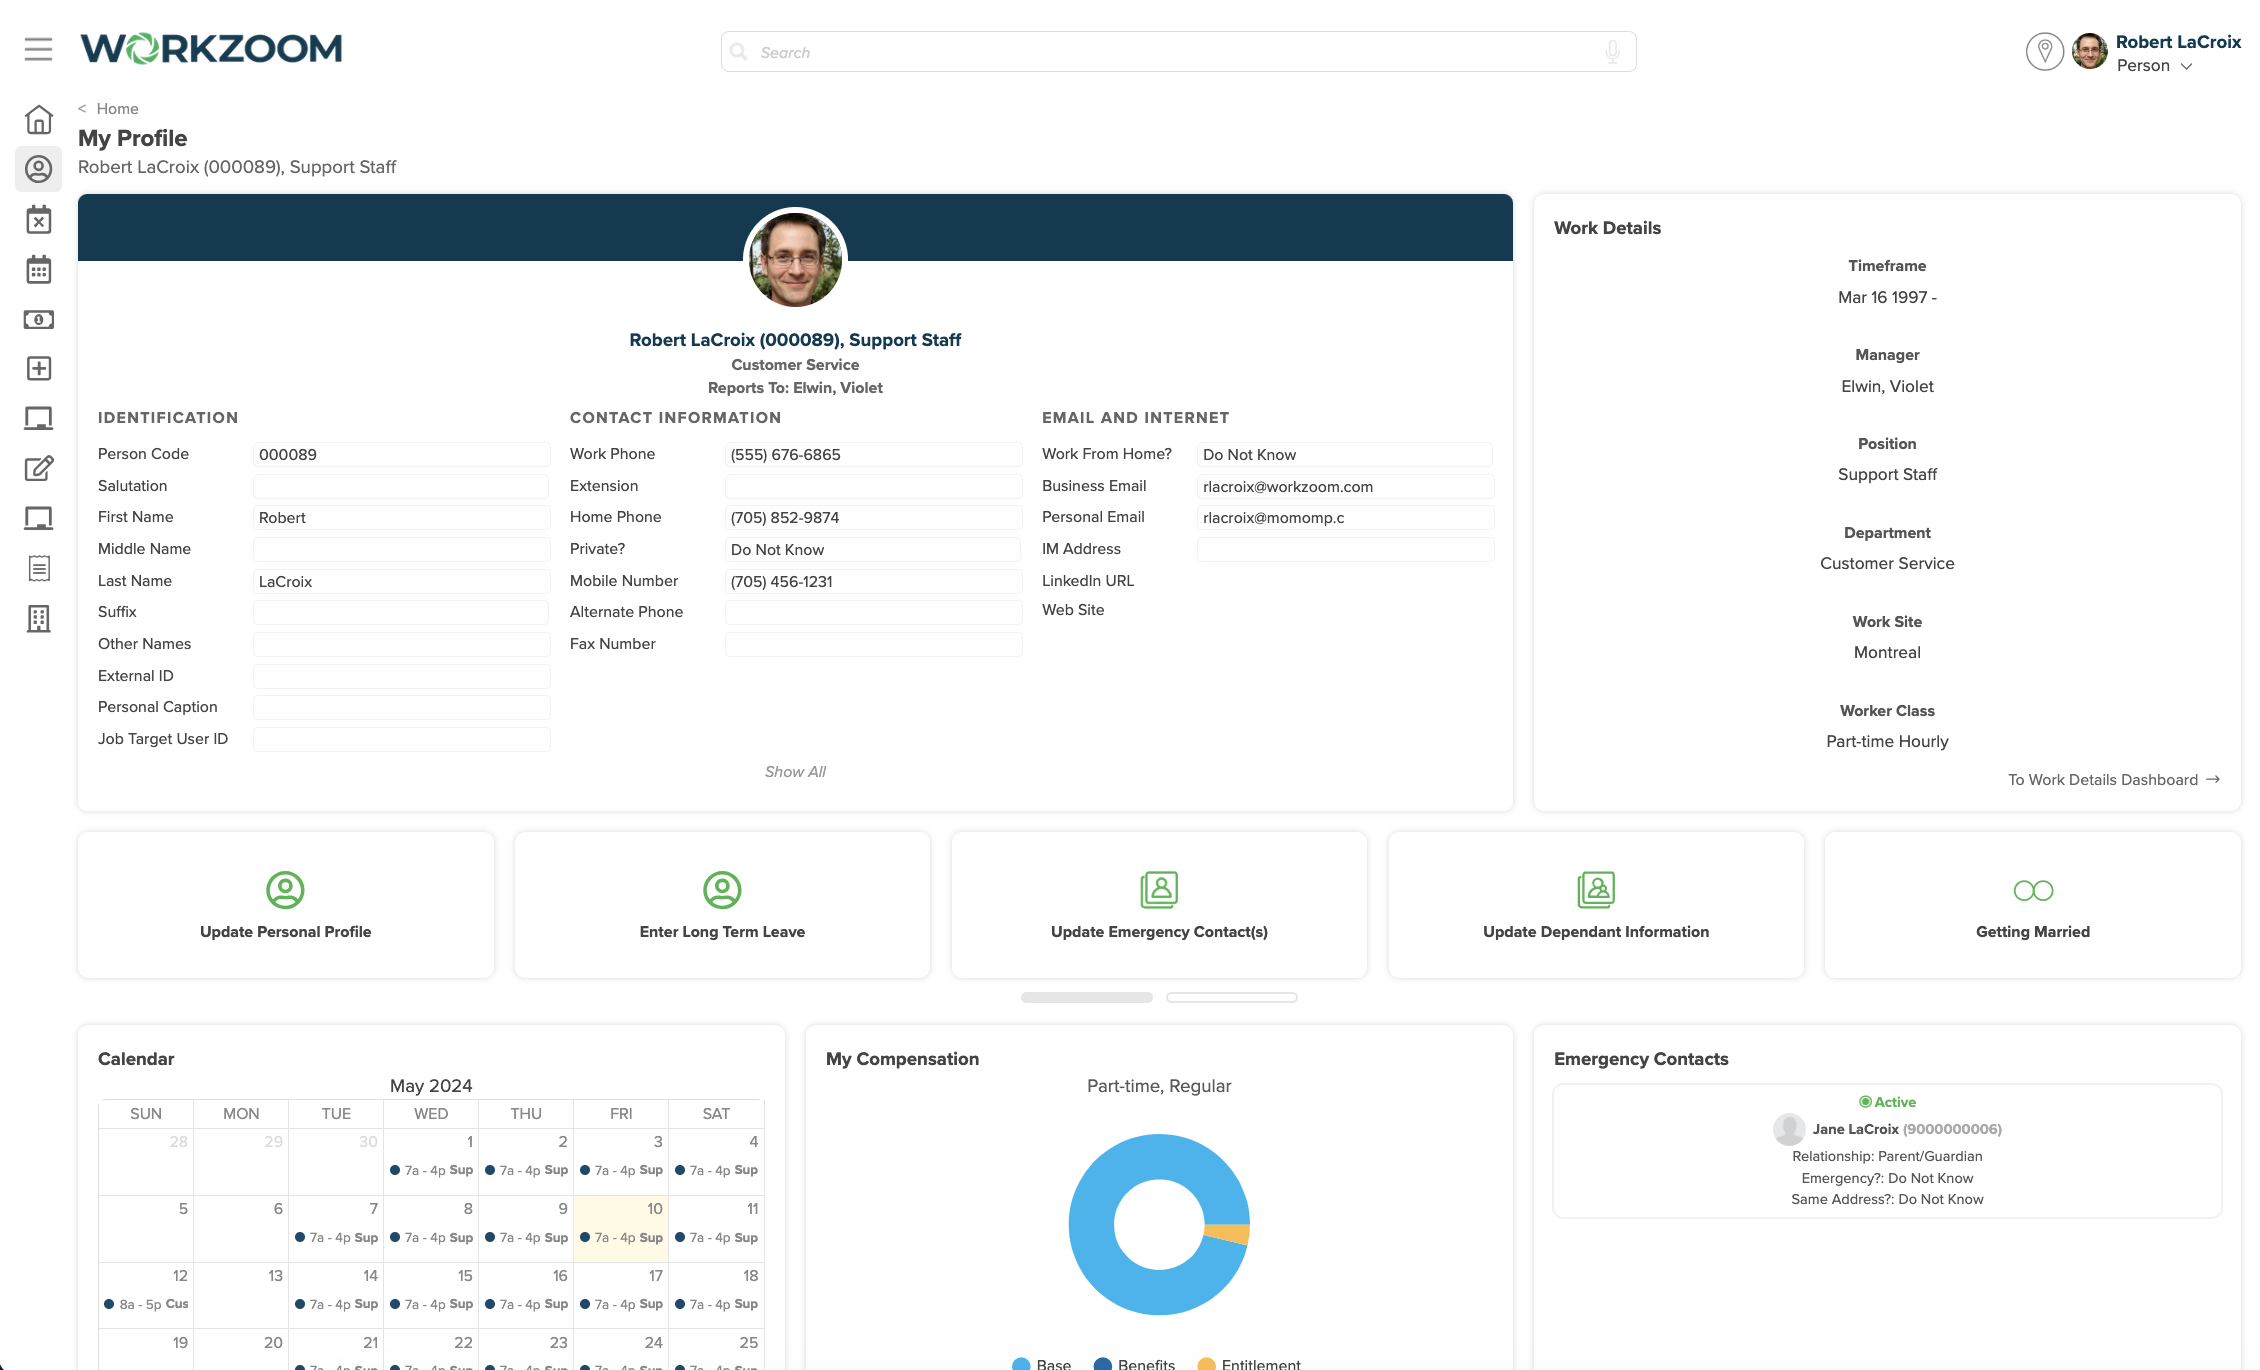Select the profile person icon in the sidebar
Screen dimensions: 2260x1370
38,169
